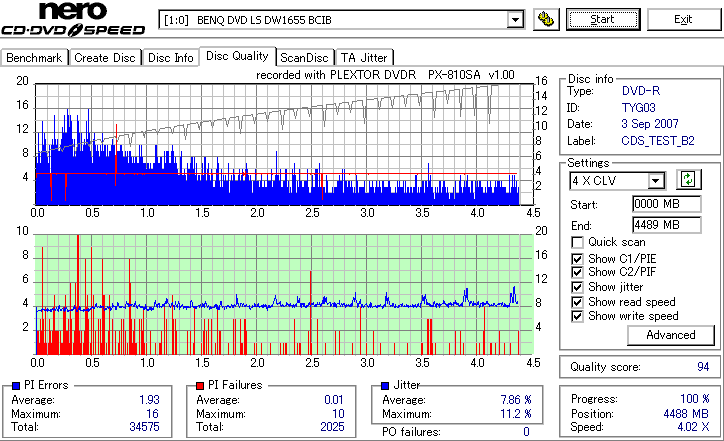Click the Start button
724x441 pixels.
coord(603,19)
